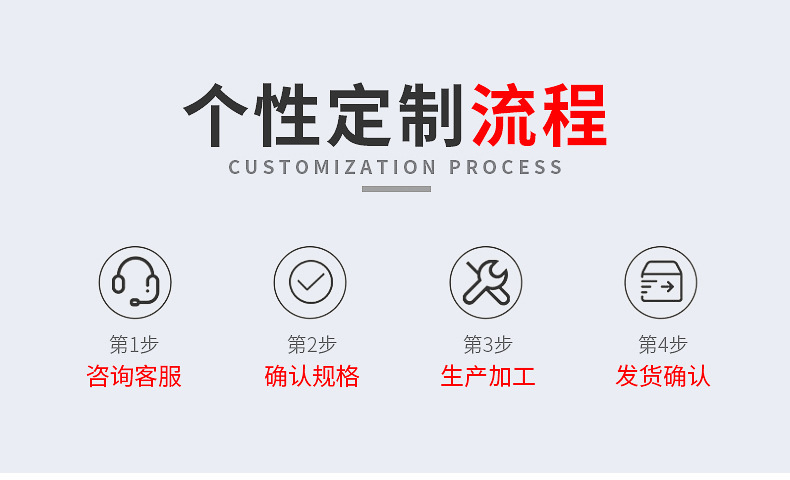Click the headset customer service icon
The image size is (790, 480).
click(x=135, y=282)
